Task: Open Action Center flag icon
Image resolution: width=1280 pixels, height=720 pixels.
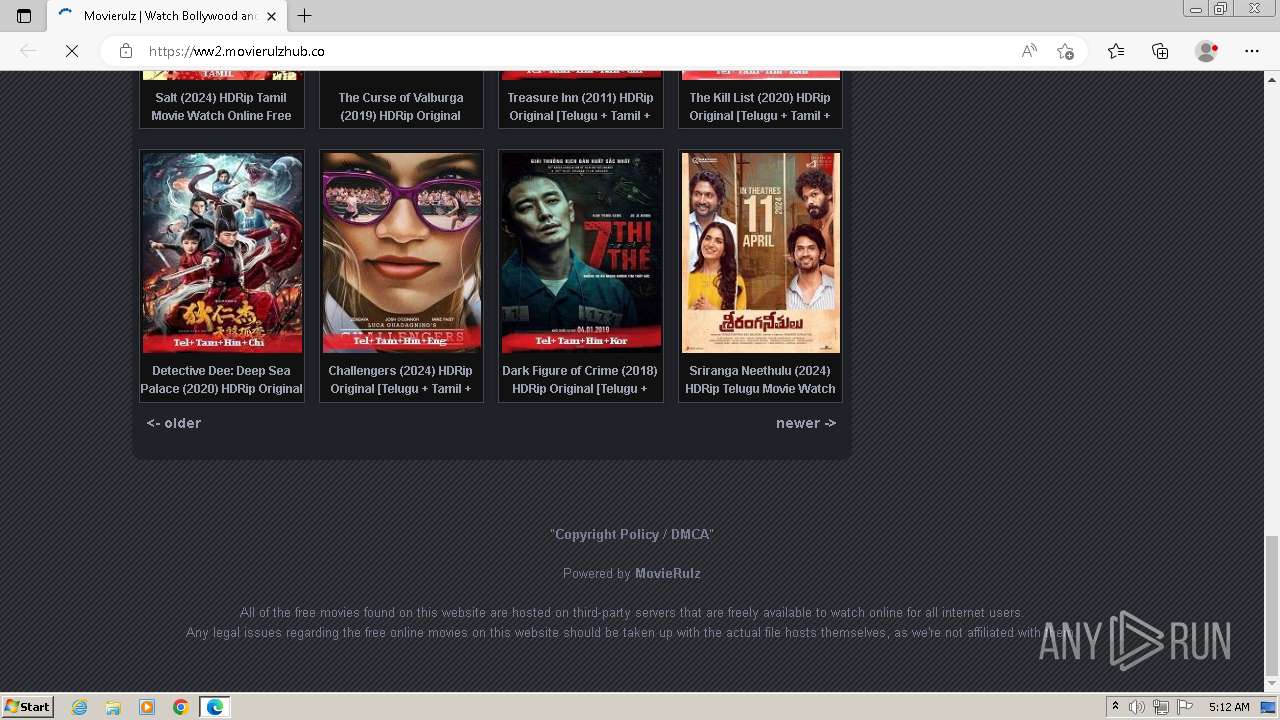Action: click(1185, 707)
